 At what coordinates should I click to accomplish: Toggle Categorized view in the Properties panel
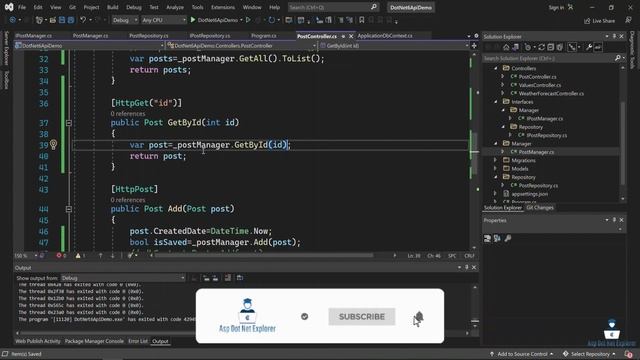tap(487, 238)
